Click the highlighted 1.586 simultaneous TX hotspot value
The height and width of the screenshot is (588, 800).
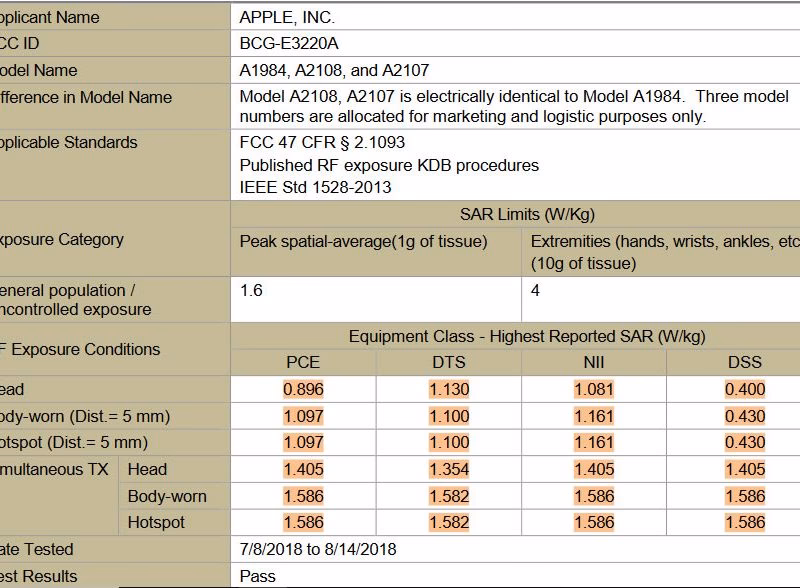304,521
